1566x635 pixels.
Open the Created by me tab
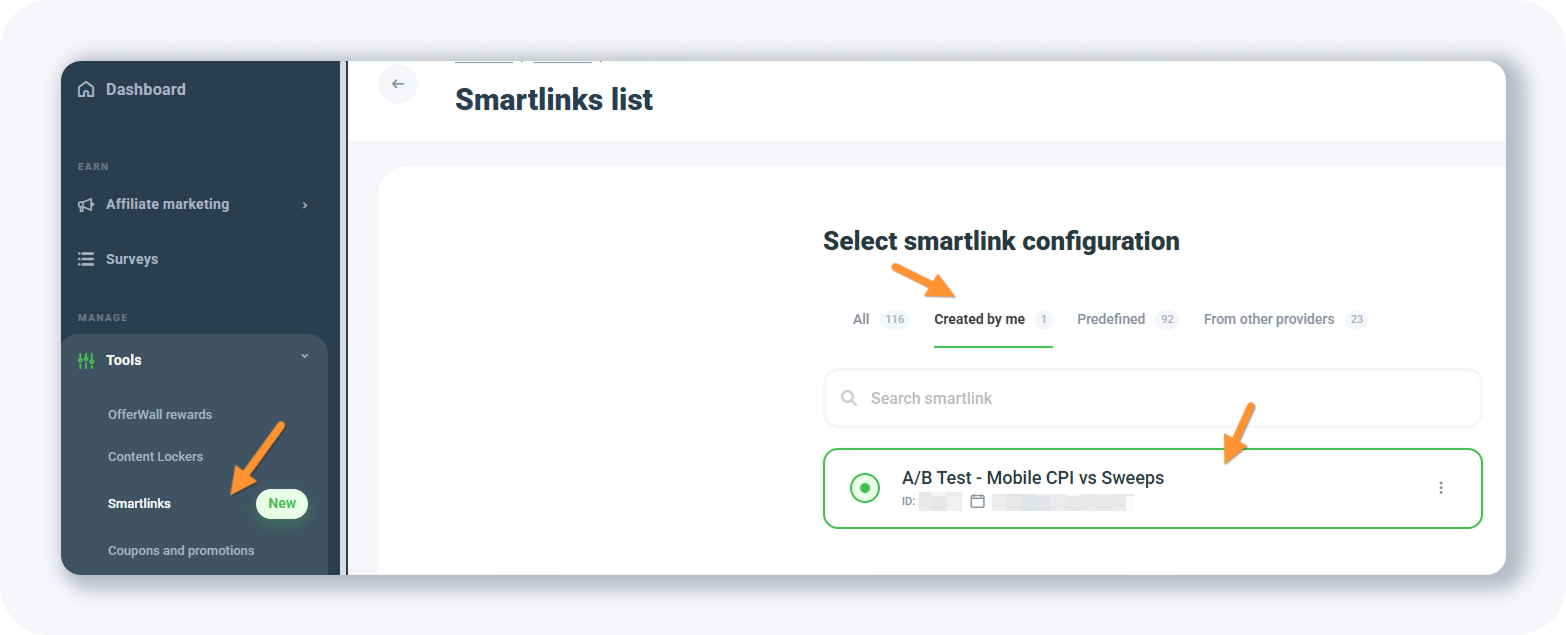[x=979, y=319]
